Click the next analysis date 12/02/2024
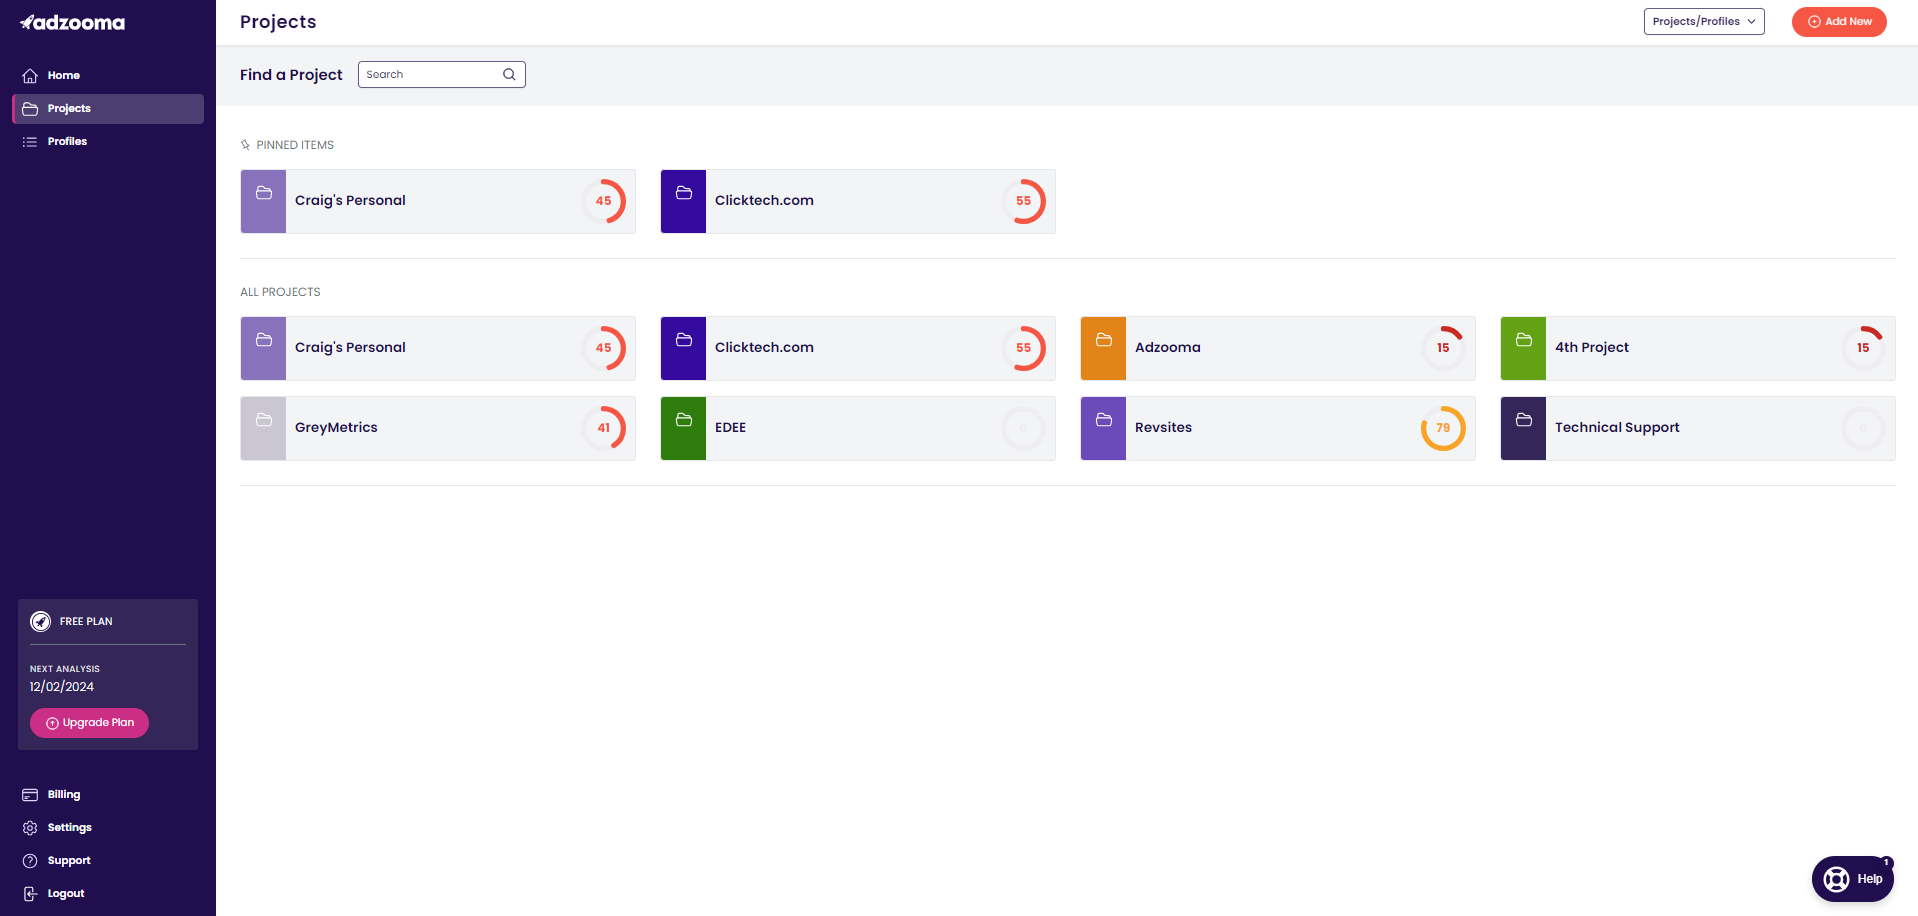 62,687
